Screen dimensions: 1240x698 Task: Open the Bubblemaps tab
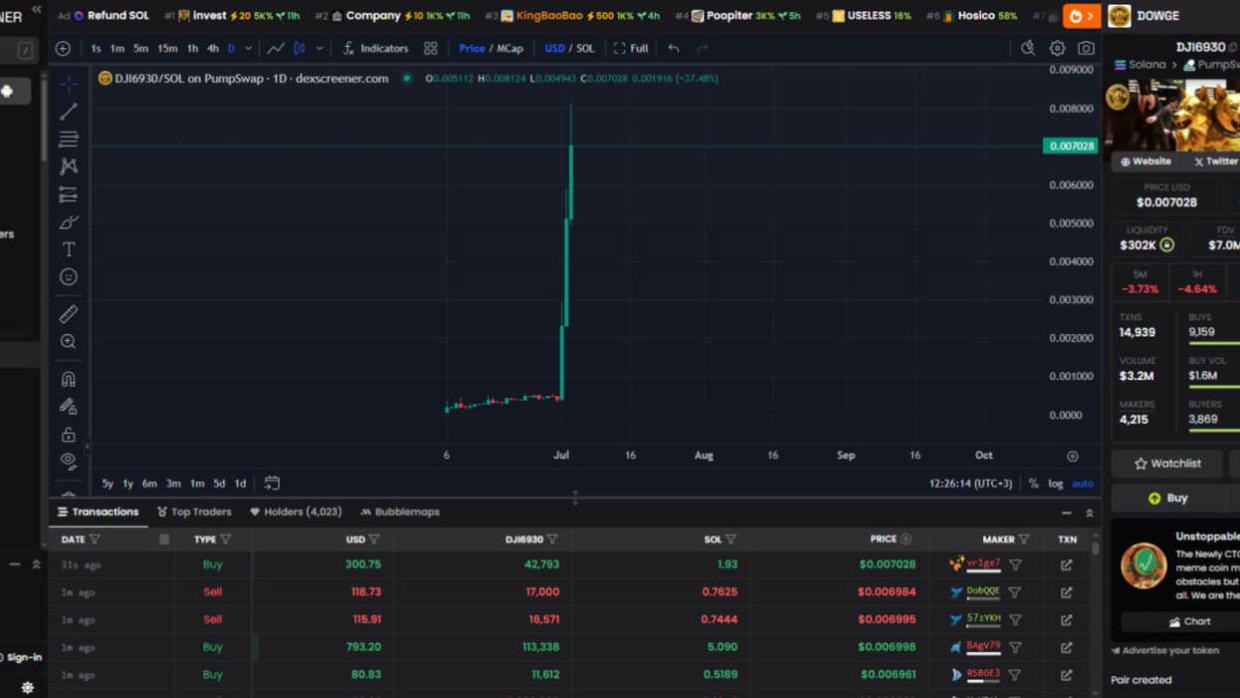(400, 512)
